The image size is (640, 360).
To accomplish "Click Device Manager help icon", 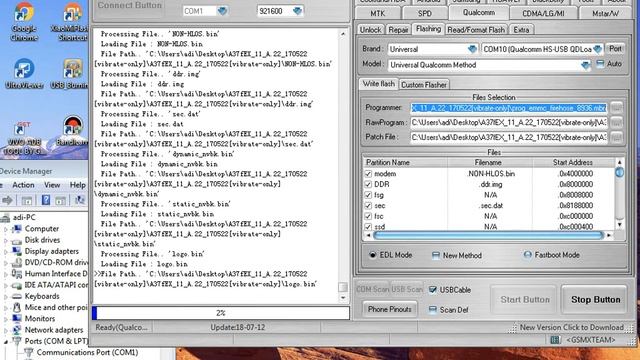I will tap(46, 200).
